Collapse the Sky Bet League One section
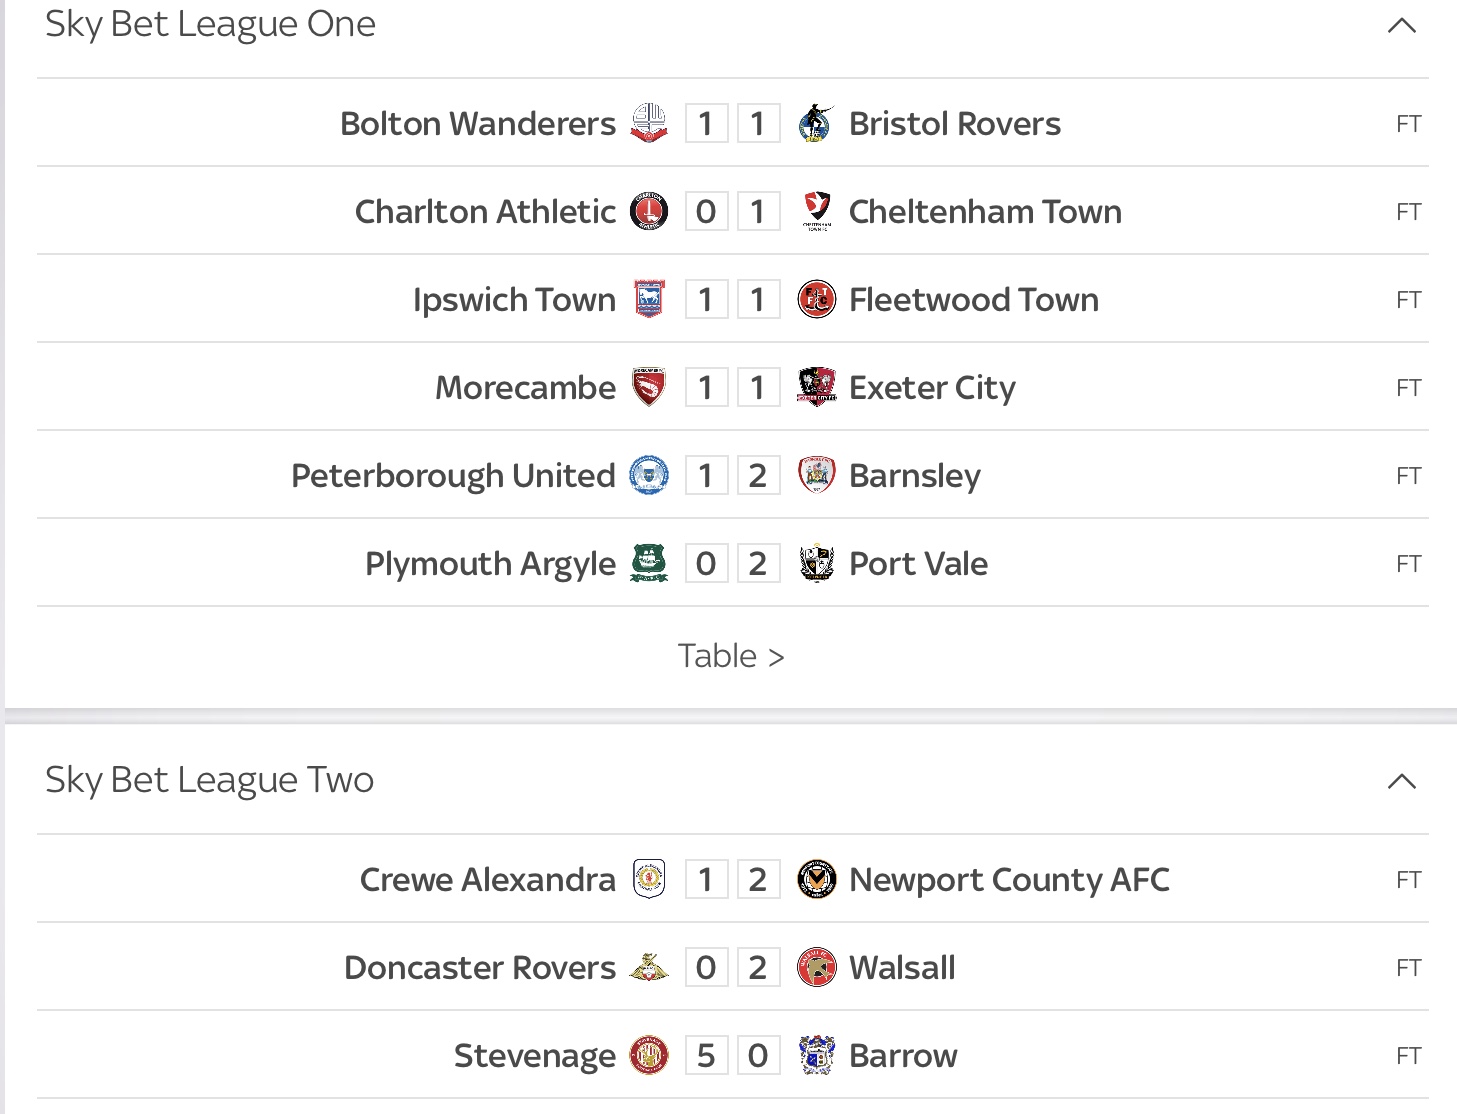The image size is (1457, 1114). coord(1402,25)
